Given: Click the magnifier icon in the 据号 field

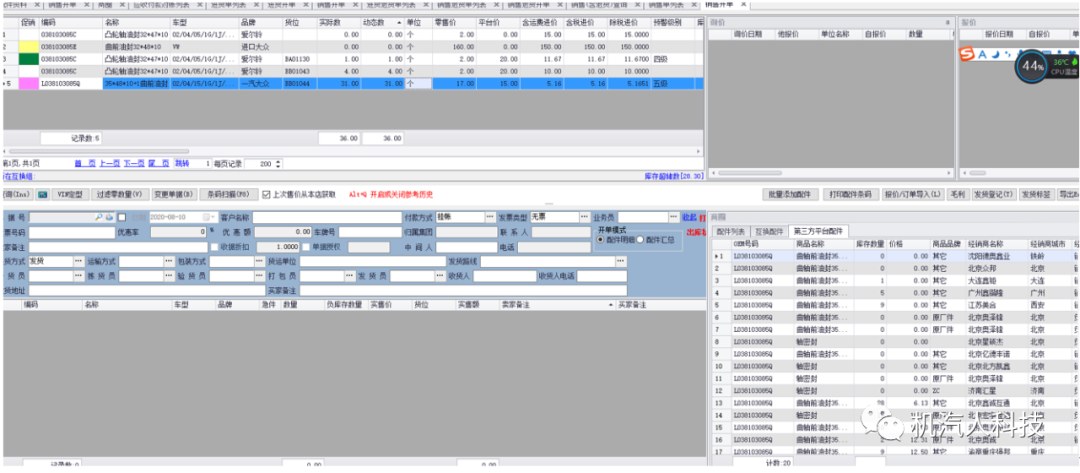Looking at the screenshot, I should [x=98, y=217].
